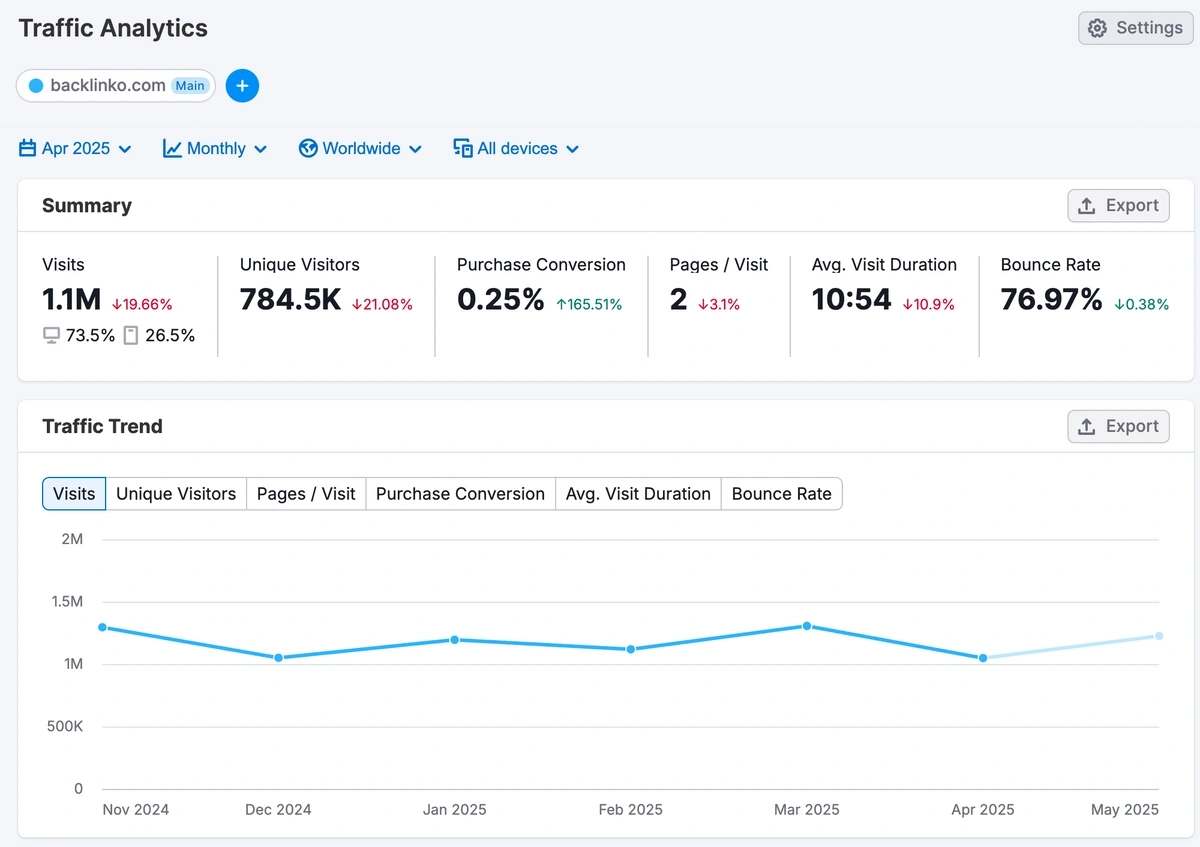Click the line chart icon beside Monthly
This screenshot has width=1200, height=847.
pos(172,149)
